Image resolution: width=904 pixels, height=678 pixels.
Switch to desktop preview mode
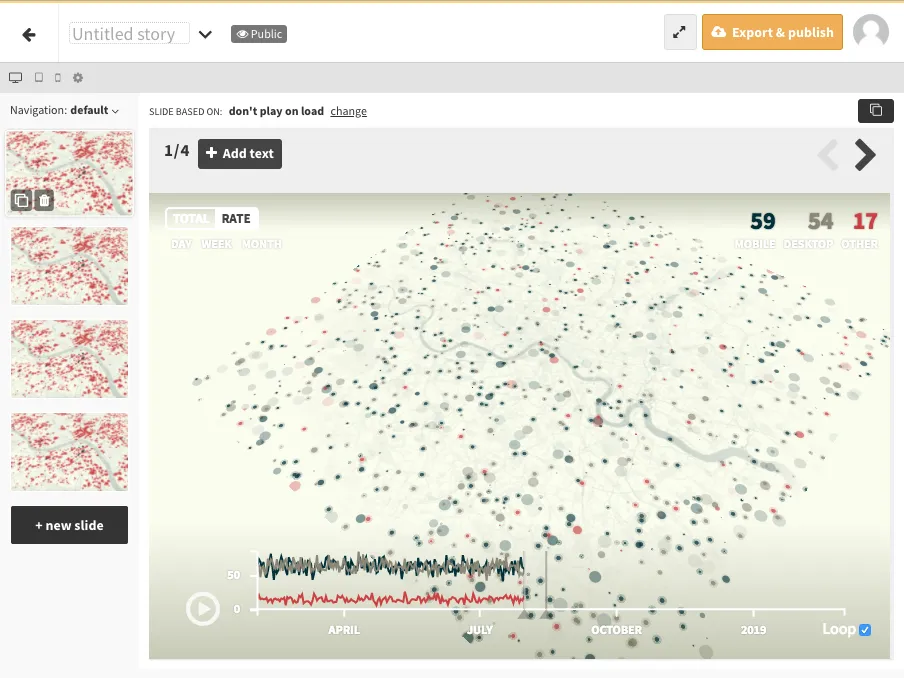15,77
